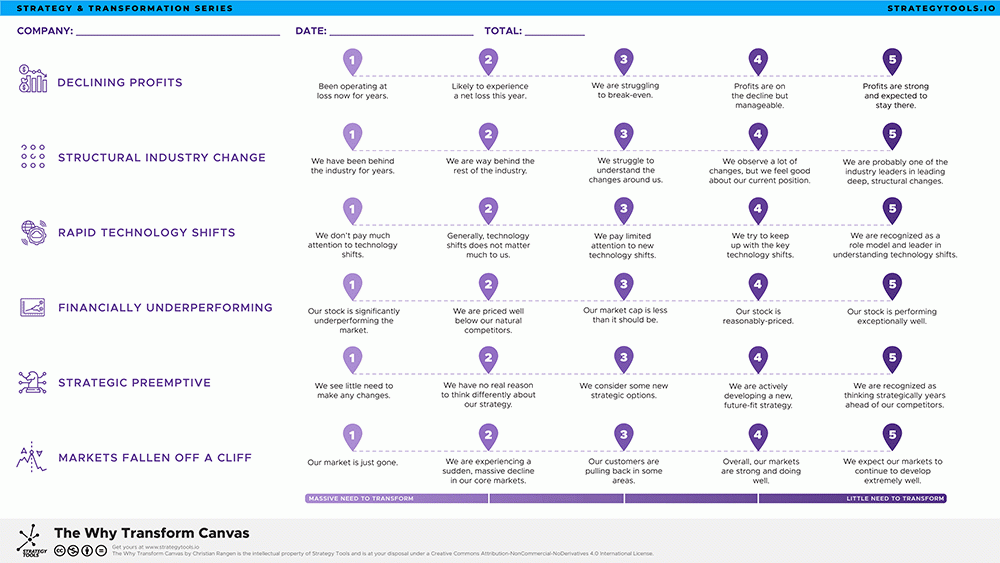Click the Strategy Tools logo in footer
Viewport: 1000px width, 563px height.
point(31,541)
